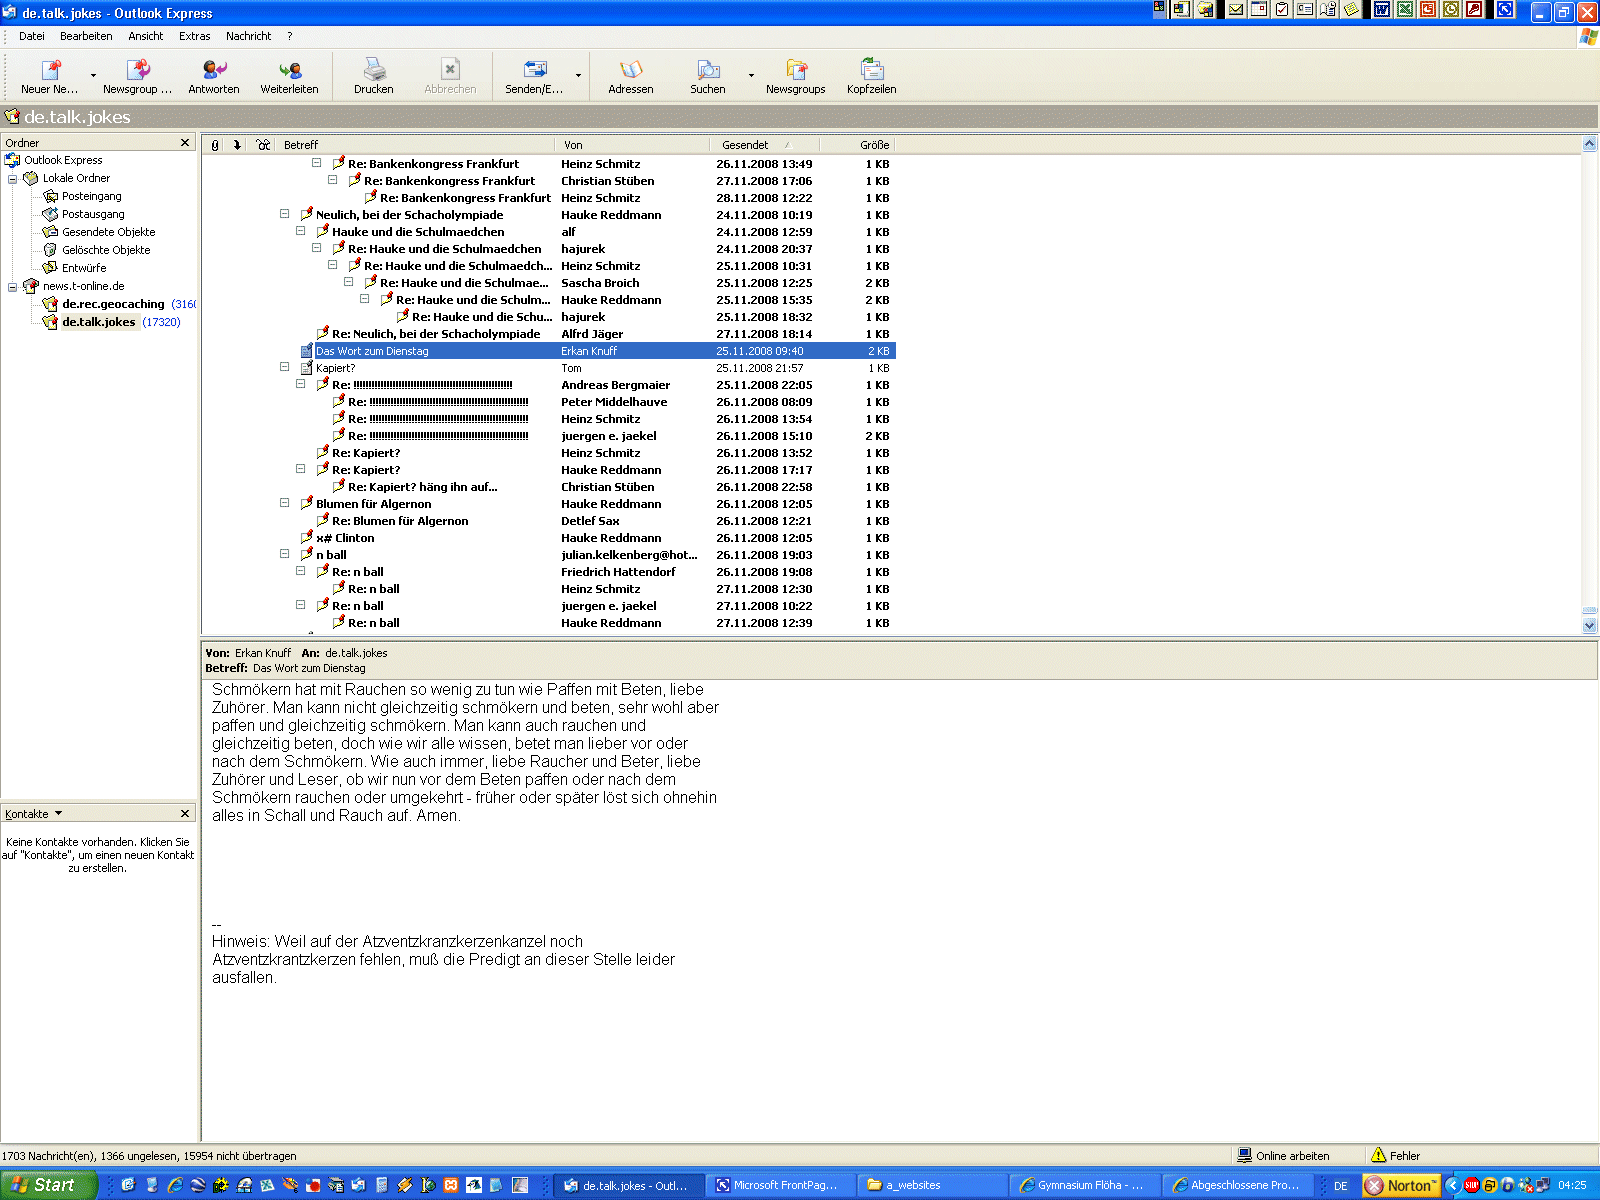Open Adressen address book icon

(630, 70)
